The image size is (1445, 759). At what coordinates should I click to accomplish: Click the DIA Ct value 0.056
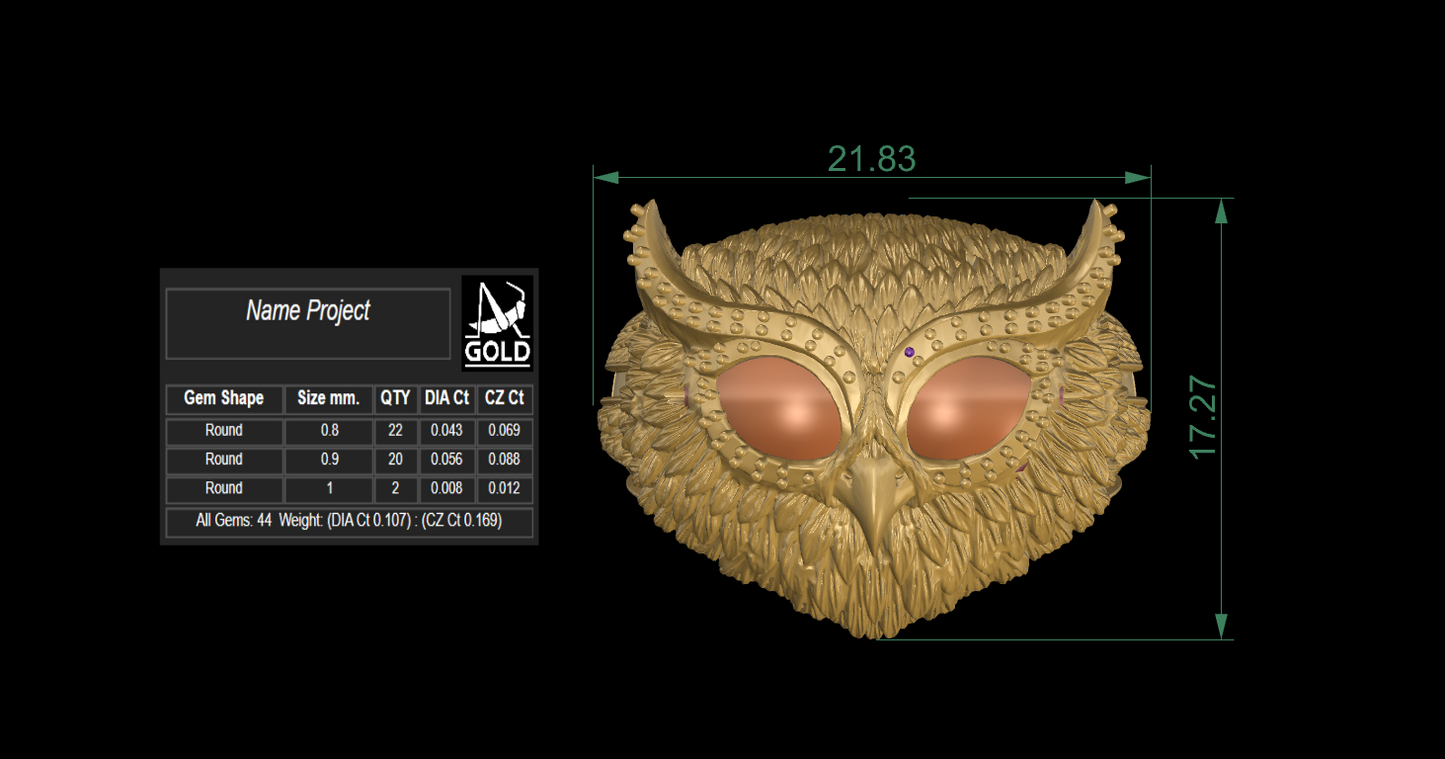pos(447,460)
